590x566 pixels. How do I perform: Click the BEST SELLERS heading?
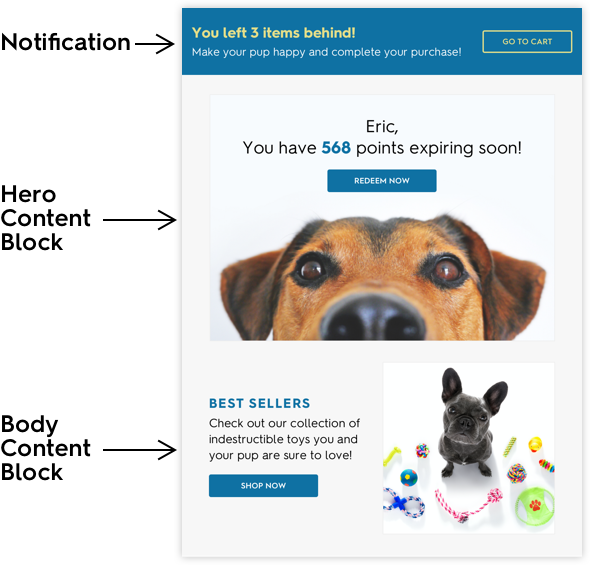[260, 403]
